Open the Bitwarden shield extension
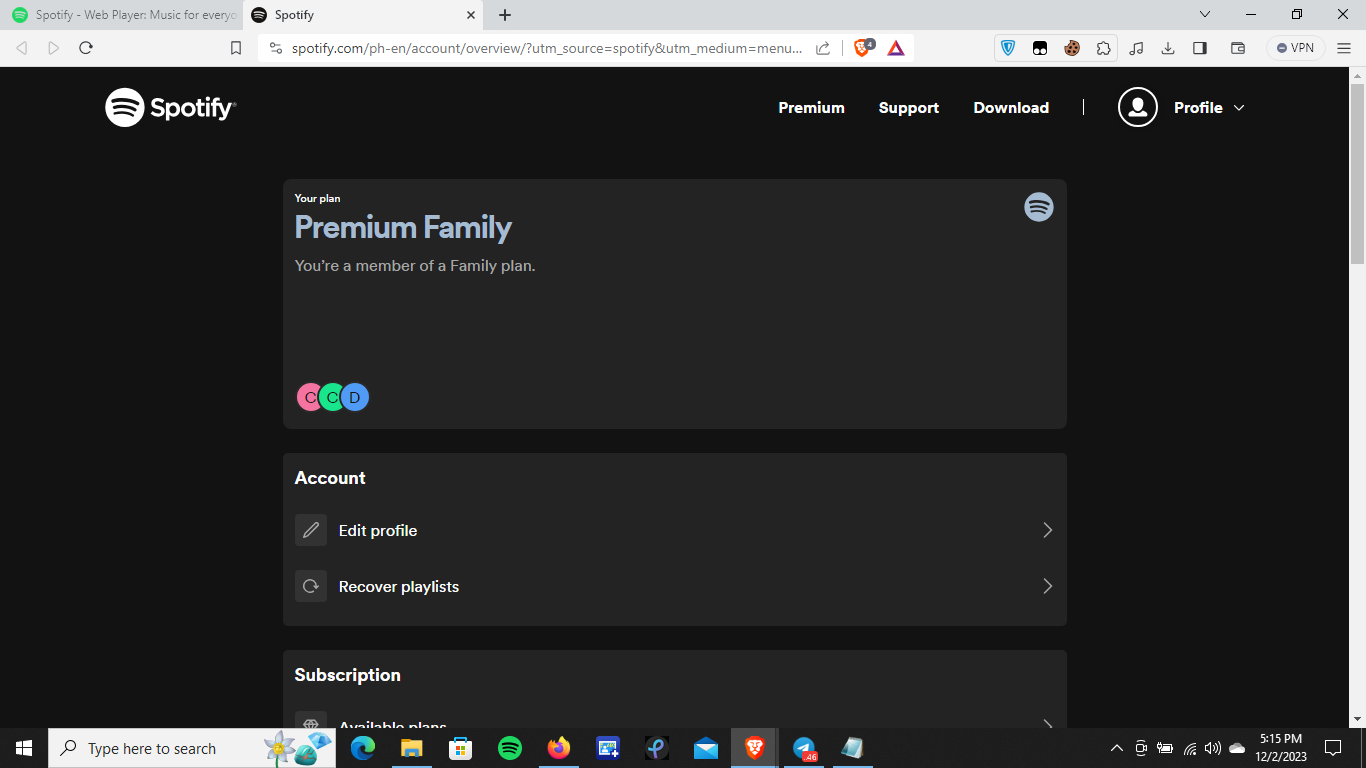The width and height of the screenshot is (1366, 768). coord(1008,48)
